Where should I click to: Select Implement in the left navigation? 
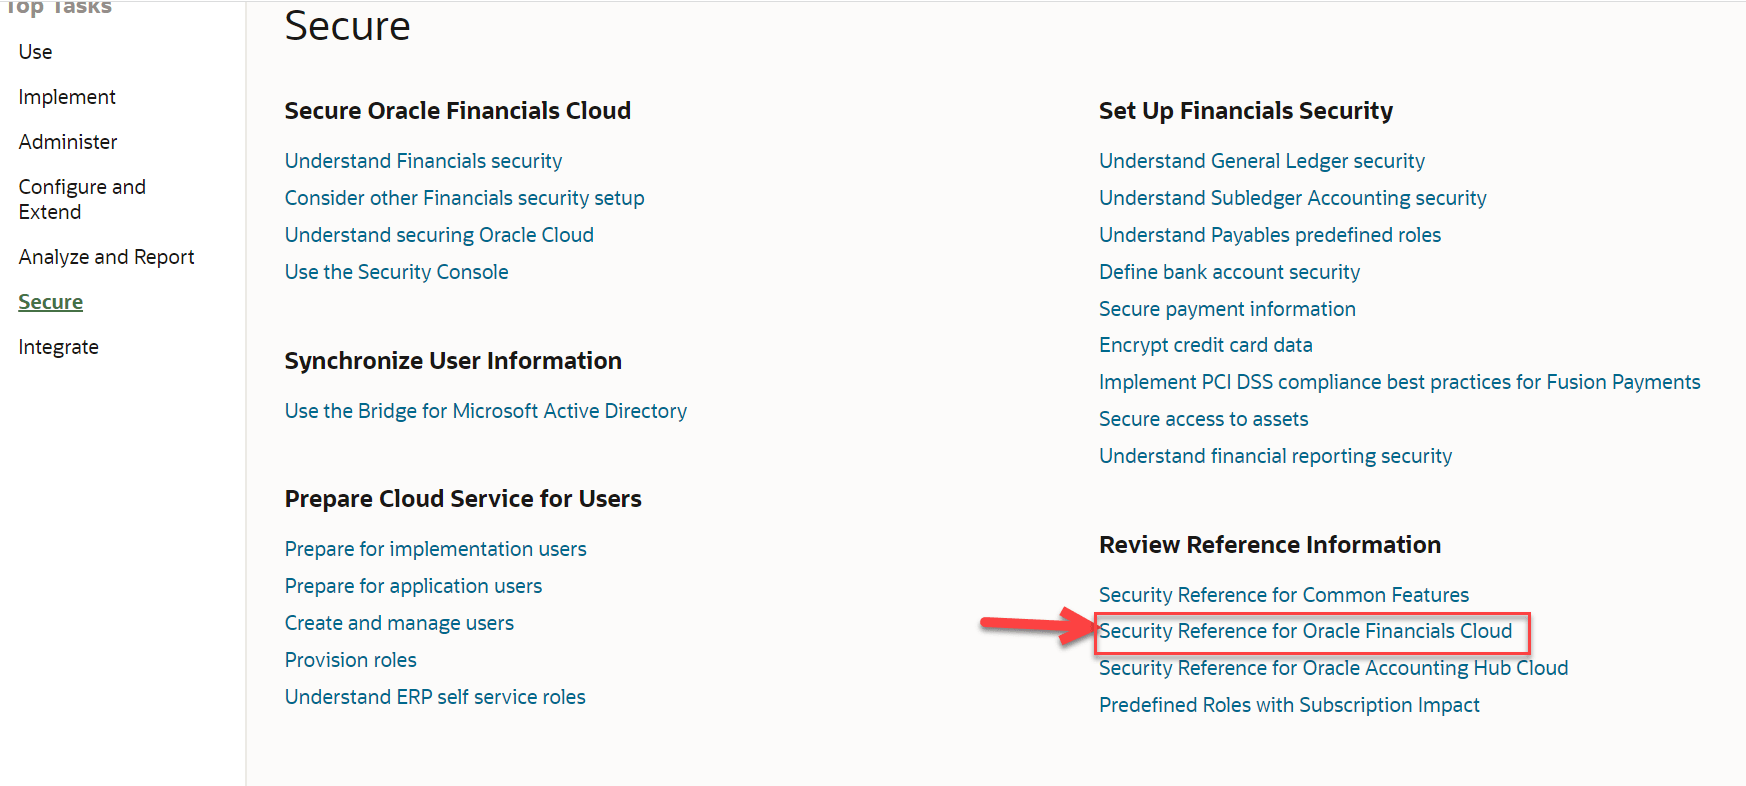(x=67, y=97)
